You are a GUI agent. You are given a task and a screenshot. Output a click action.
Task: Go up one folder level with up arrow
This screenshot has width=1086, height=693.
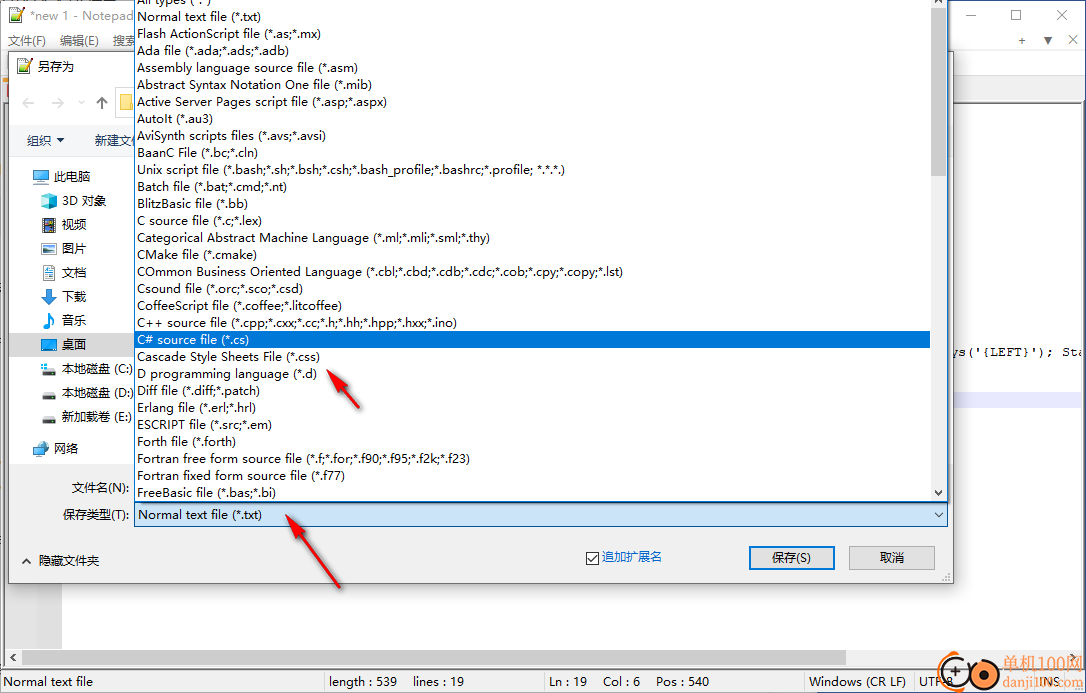[x=102, y=103]
